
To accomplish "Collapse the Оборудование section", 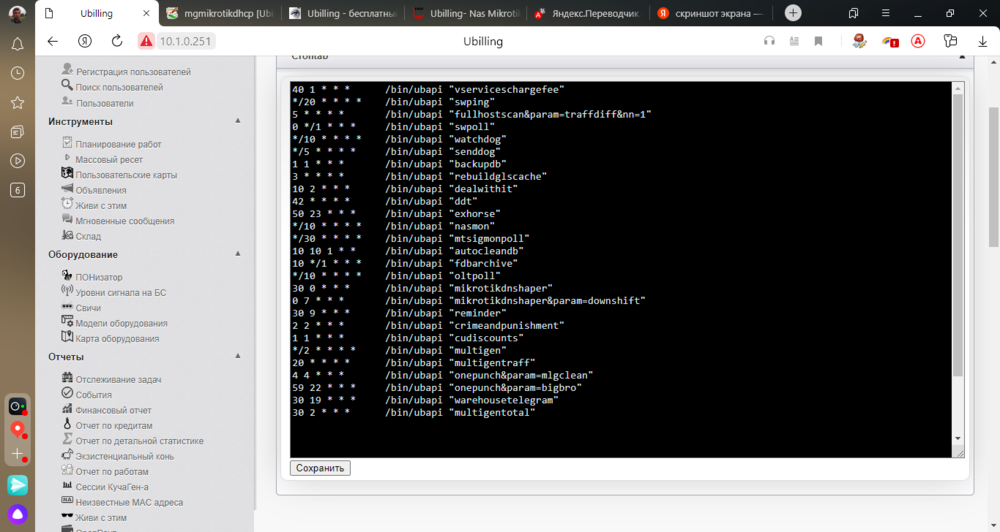I will pos(238,255).
